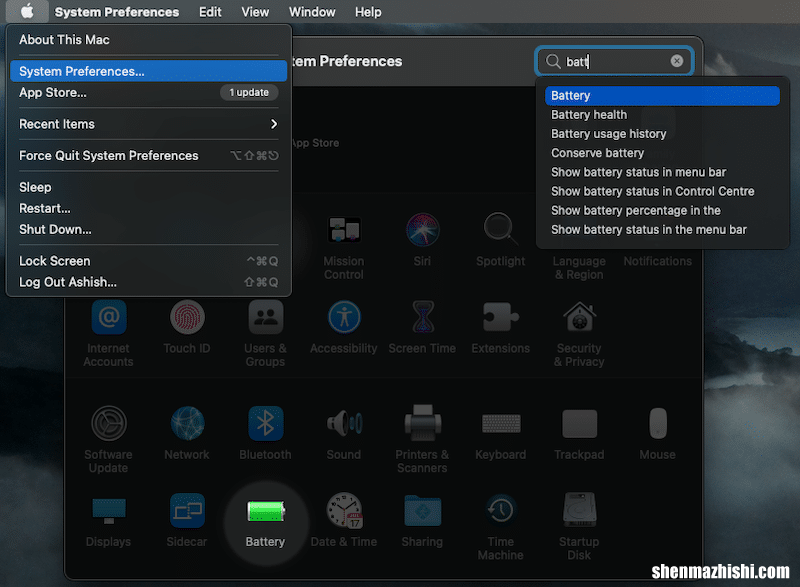This screenshot has width=800, height=587.
Task: Click inside the batt search field
Action: pos(614,61)
